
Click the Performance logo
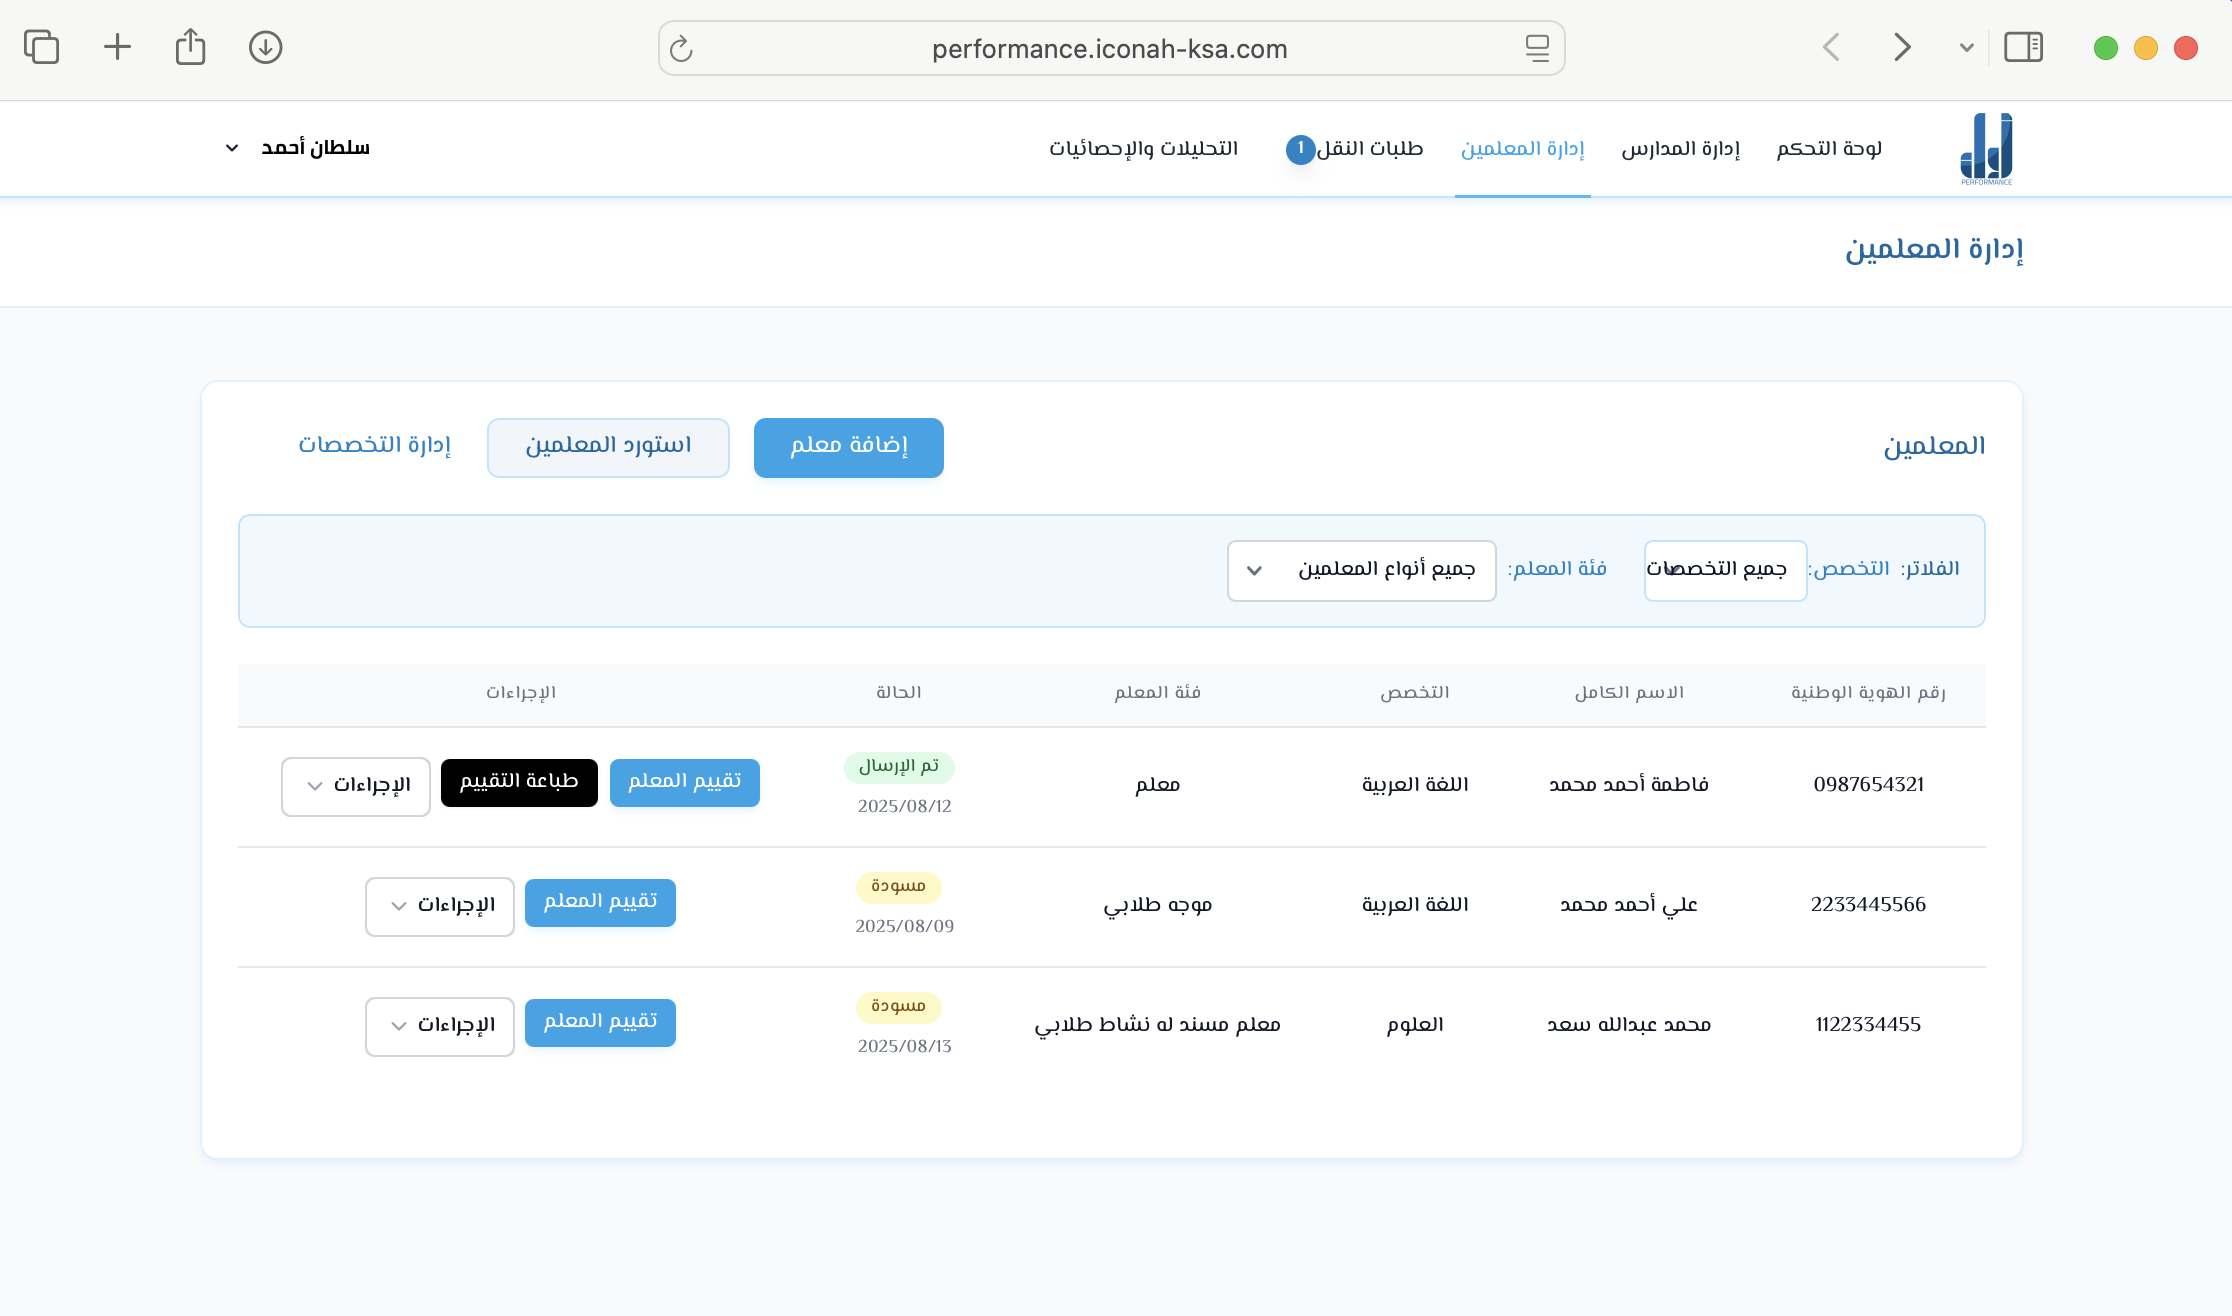1986,149
